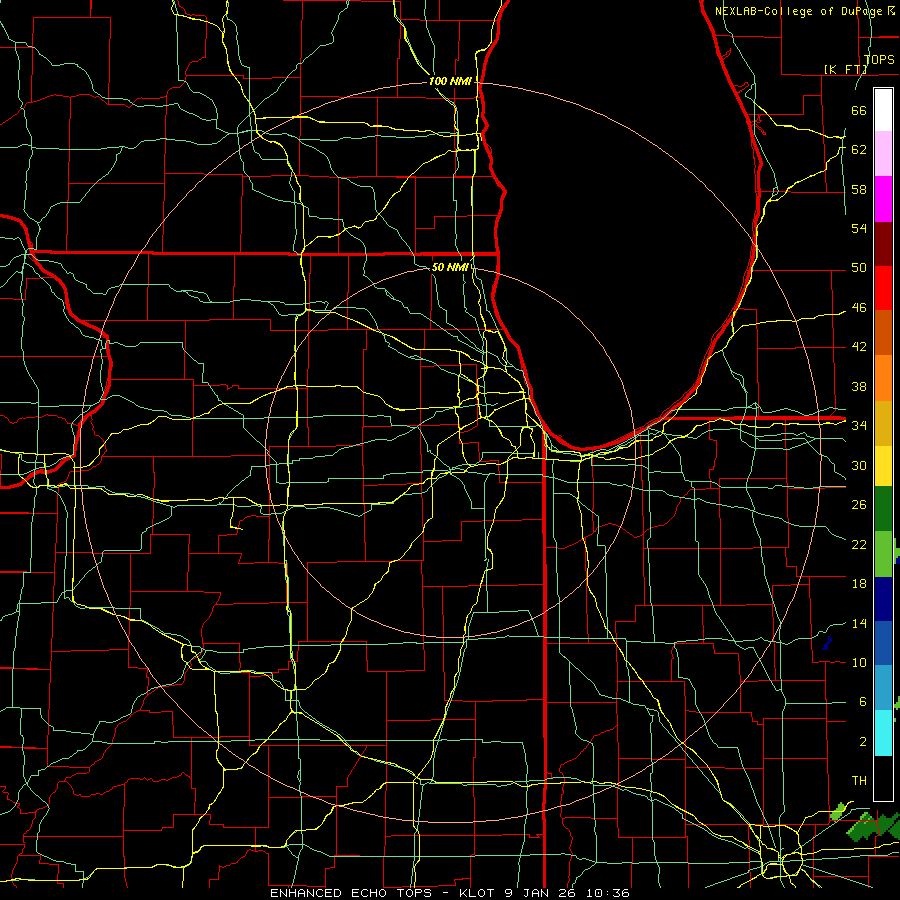Click the 14 value on the scale
Screen dimensions: 900x900
(x=859, y=623)
